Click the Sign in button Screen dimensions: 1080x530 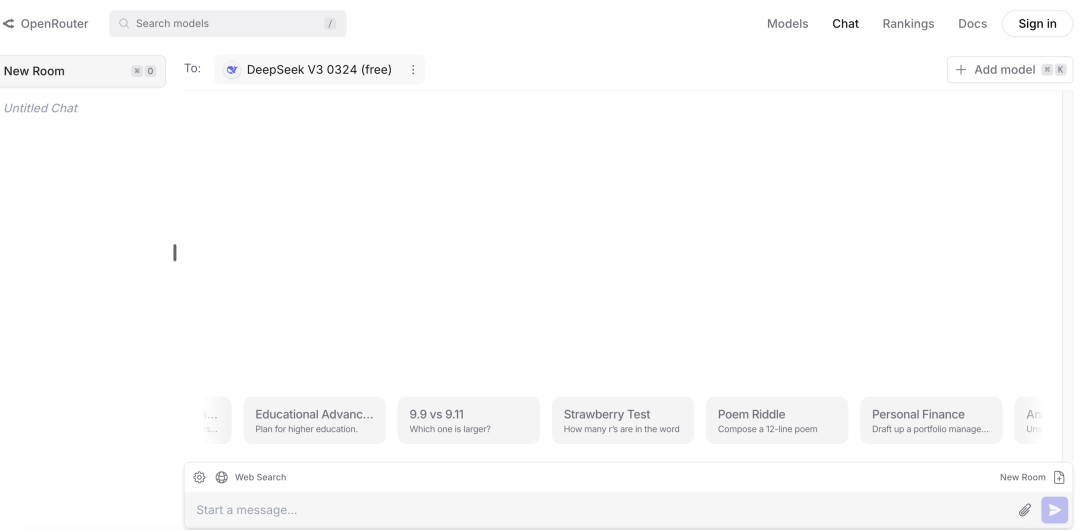tap(1037, 23)
